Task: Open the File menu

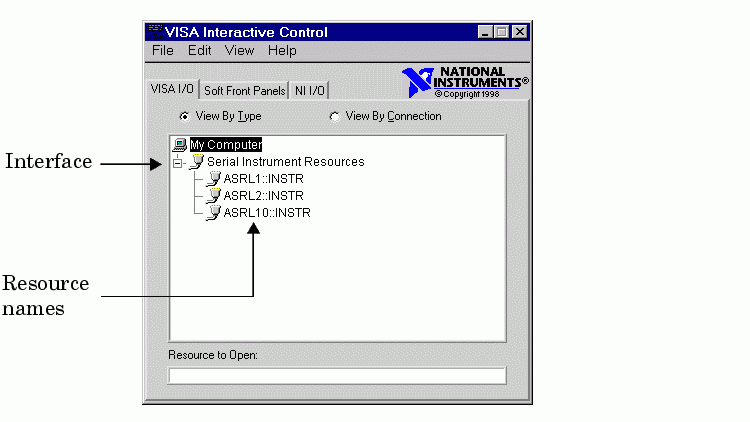Action: [x=163, y=50]
